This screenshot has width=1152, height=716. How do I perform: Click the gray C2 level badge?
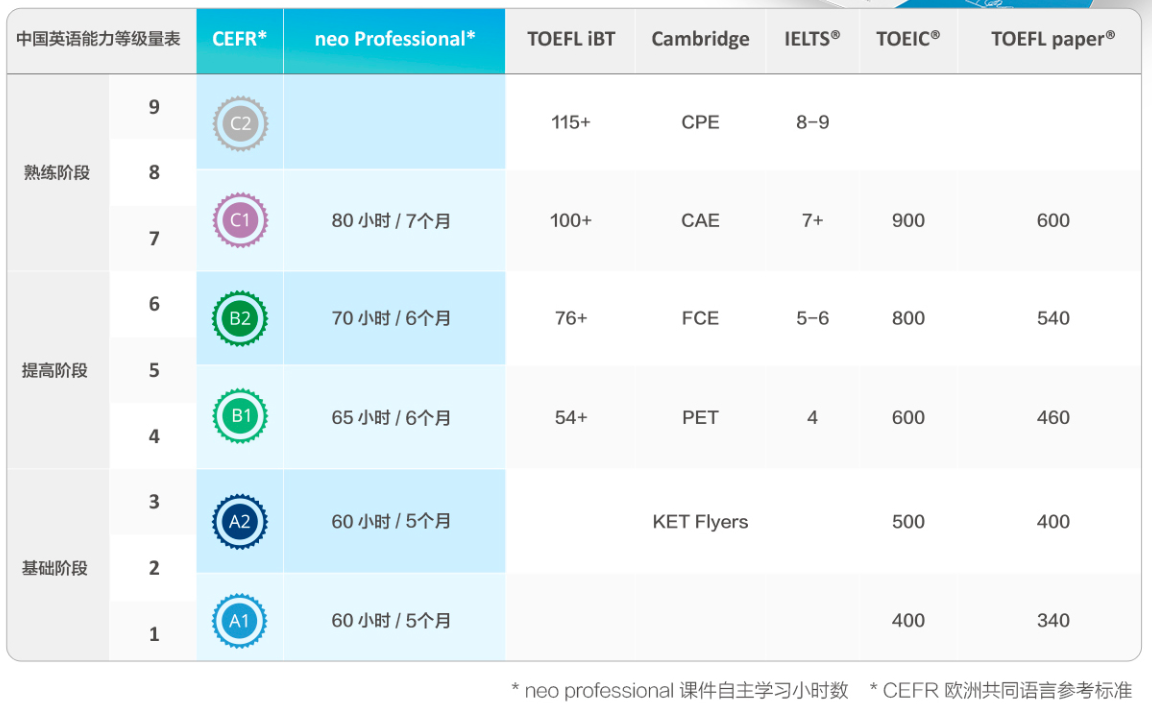click(240, 124)
